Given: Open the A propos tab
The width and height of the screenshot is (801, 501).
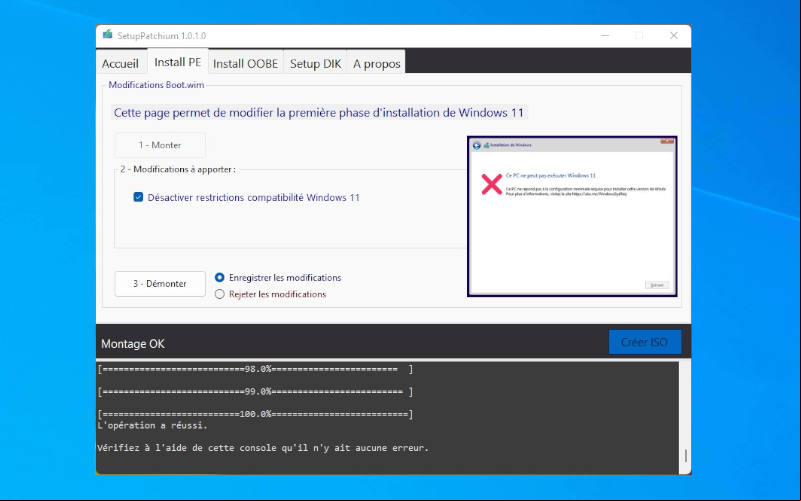Looking at the screenshot, I should point(376,63).
